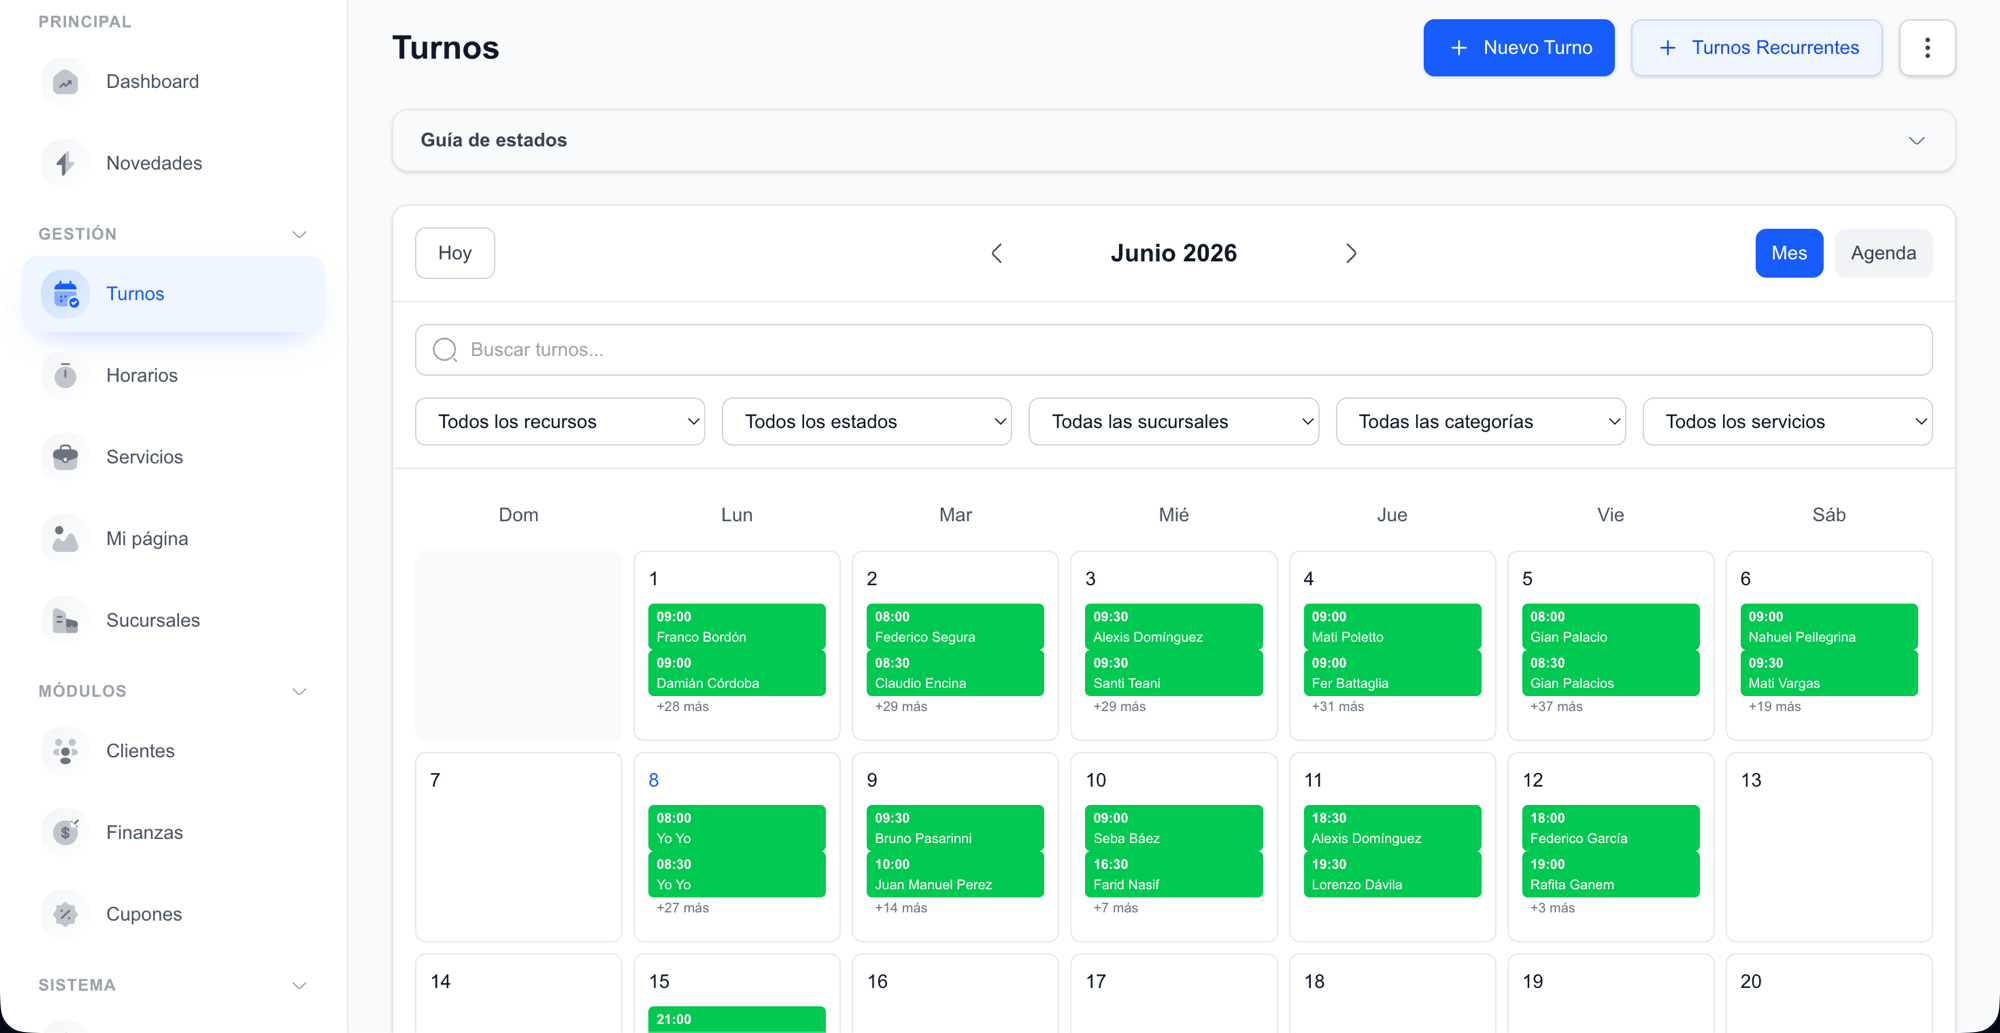
Task: Open Gian Palacios 08:30 appointment
Action: click(1611, 673)
